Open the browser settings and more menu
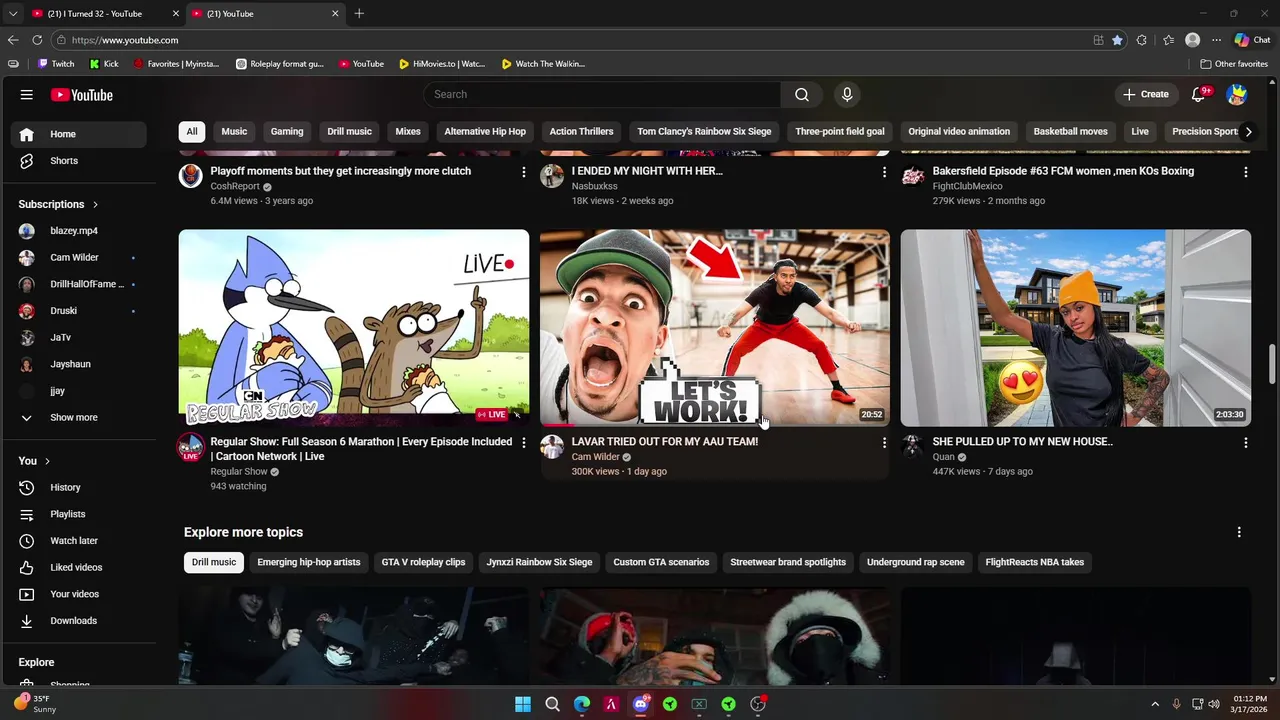The image size is (1280, 720). 1216,40
